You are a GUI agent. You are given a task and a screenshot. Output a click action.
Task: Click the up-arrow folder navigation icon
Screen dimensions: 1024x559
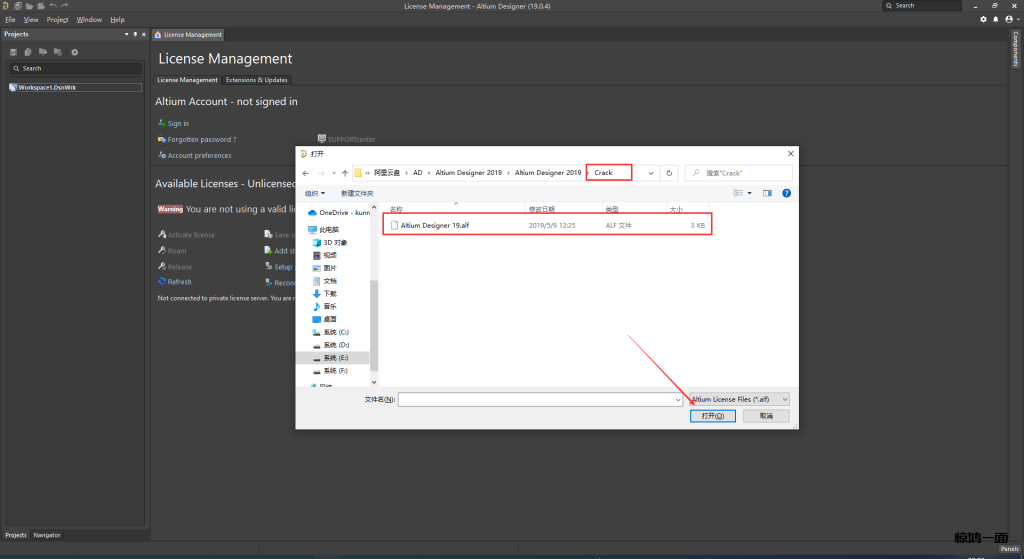coord(345,173)
